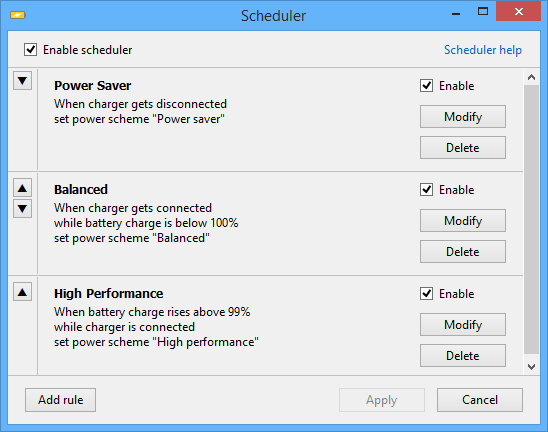548x432 pixels.
Task: Cancel the scheduler changes
Action: 480,400
